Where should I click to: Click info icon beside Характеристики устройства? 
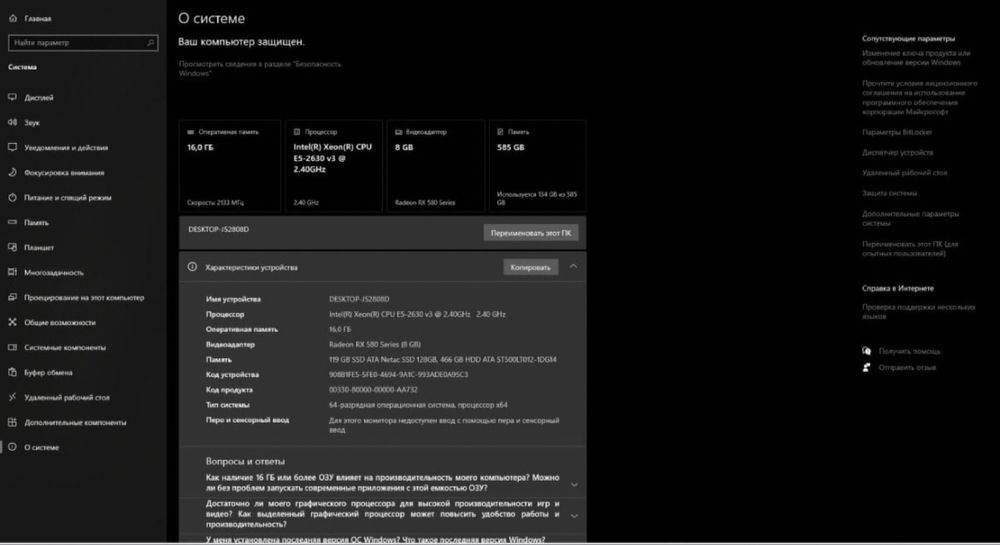coord(192,267)
